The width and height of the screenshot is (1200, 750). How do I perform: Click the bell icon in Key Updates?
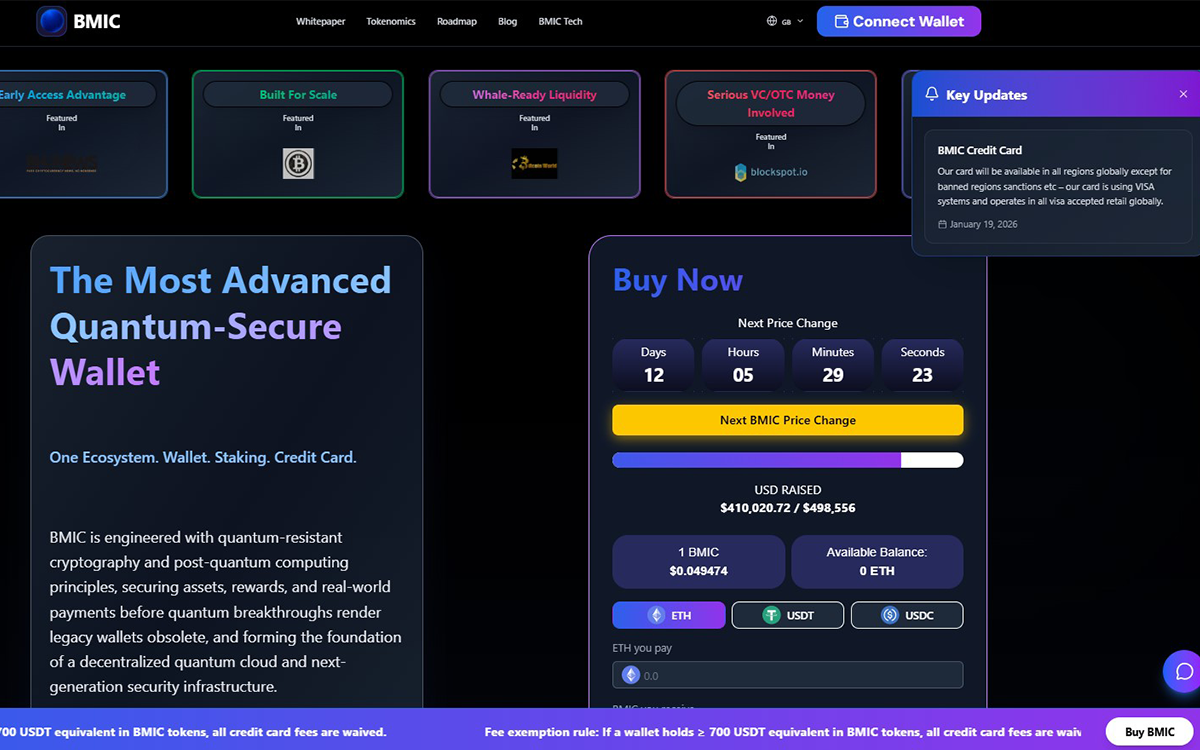(932, 94)
